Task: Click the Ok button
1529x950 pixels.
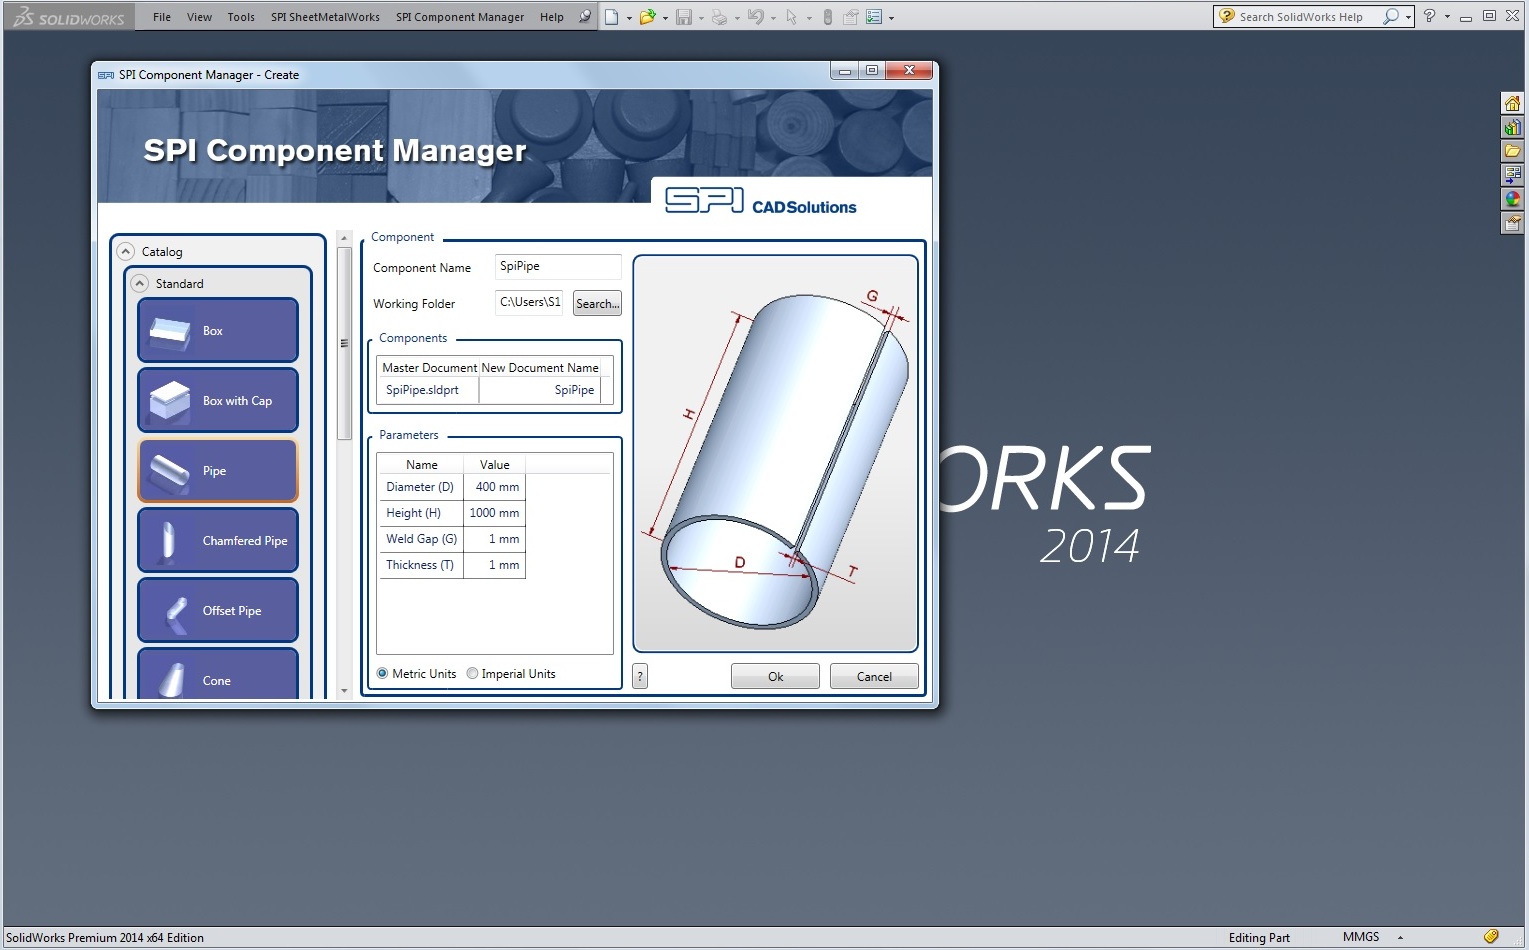Action: (x=775, y=677)
